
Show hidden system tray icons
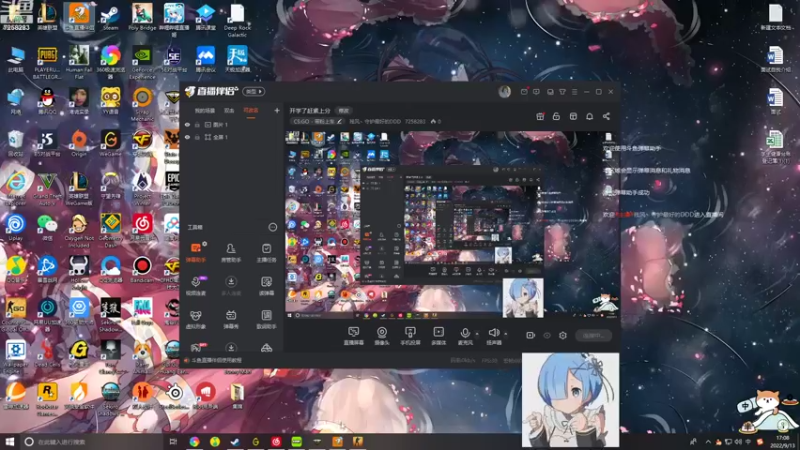pos(708,441)
